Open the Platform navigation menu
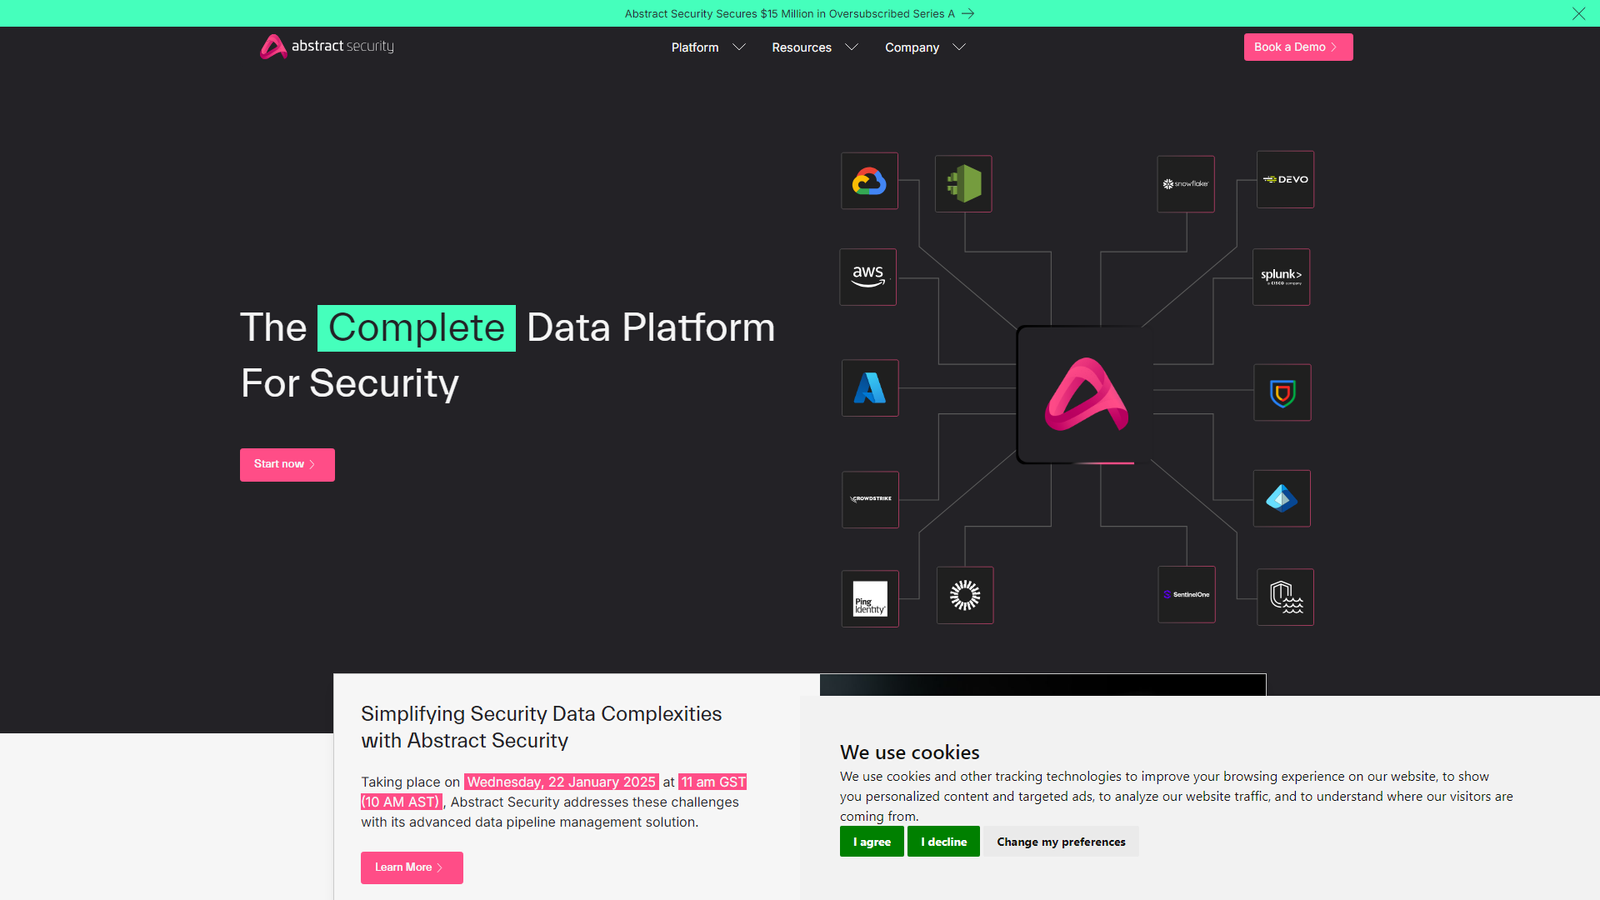1600x900 pixels. 695,47
